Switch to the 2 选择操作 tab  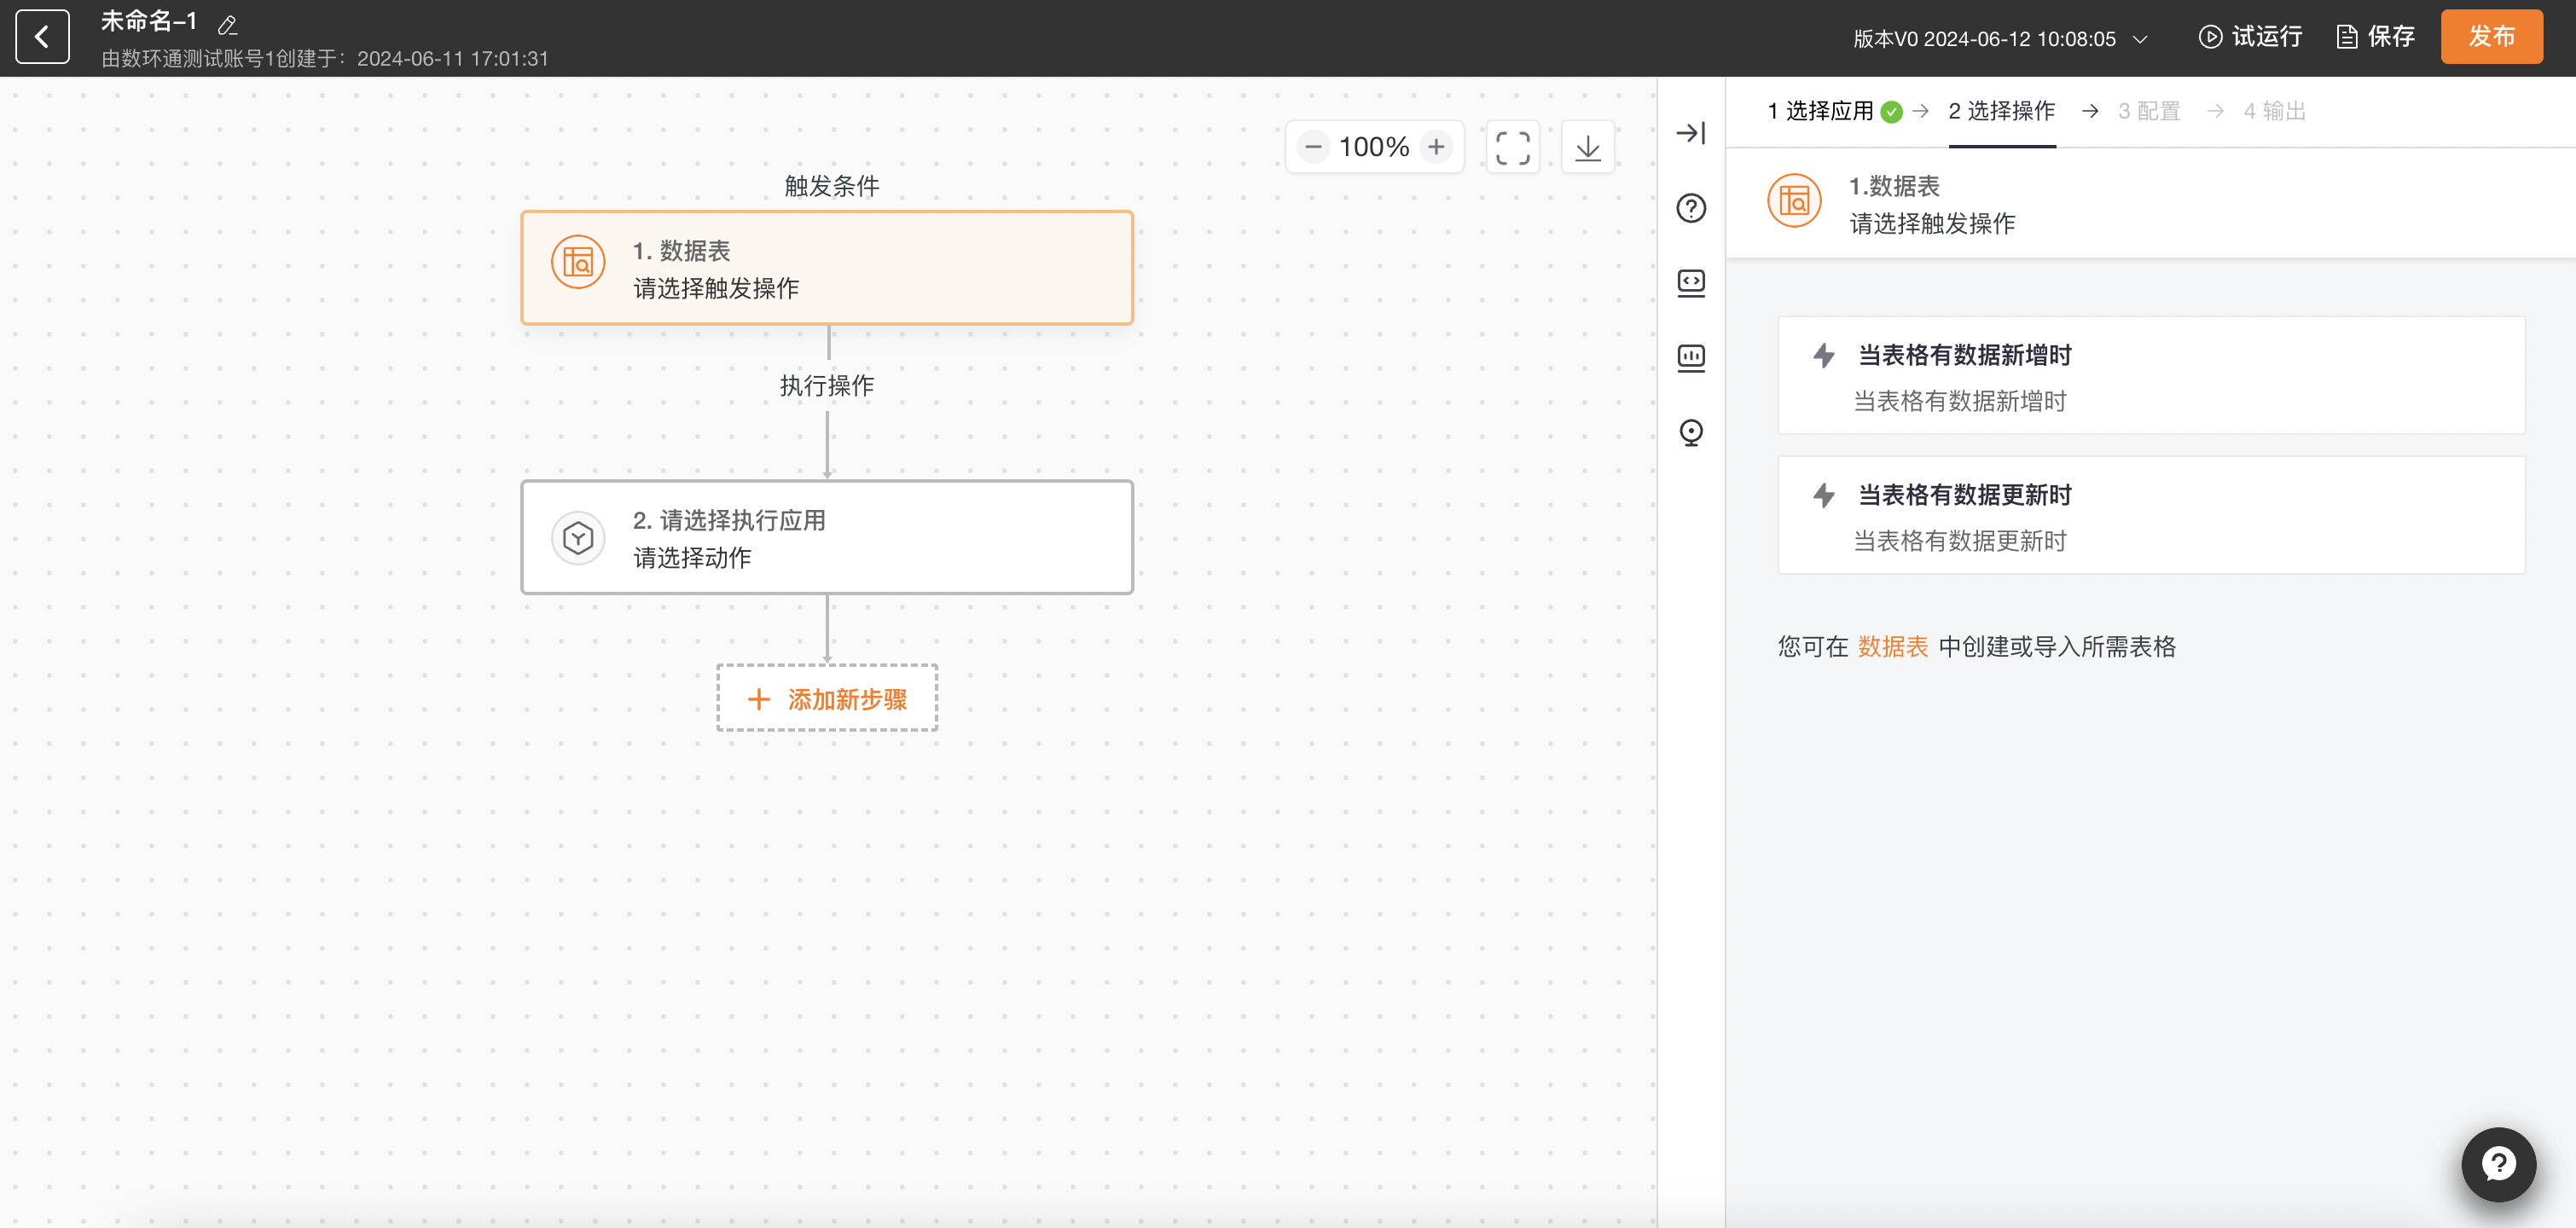[2001, 111]
